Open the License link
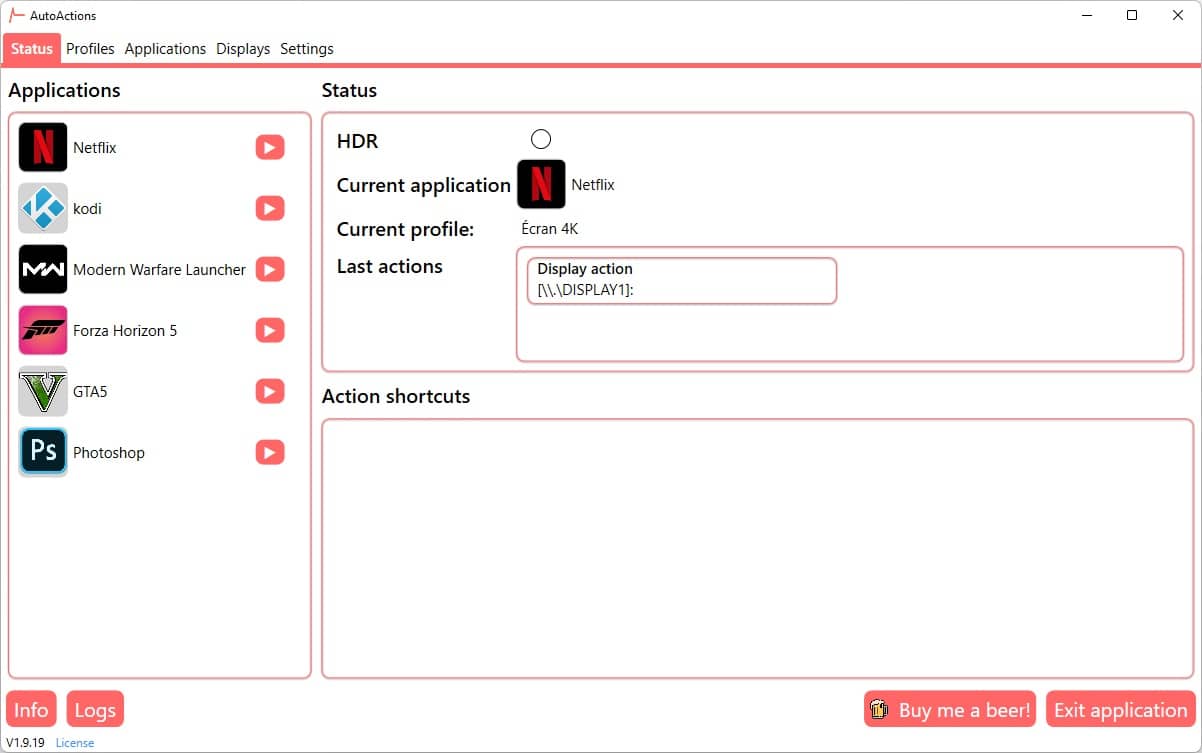 pyautogui.click(x=75, y=743)
